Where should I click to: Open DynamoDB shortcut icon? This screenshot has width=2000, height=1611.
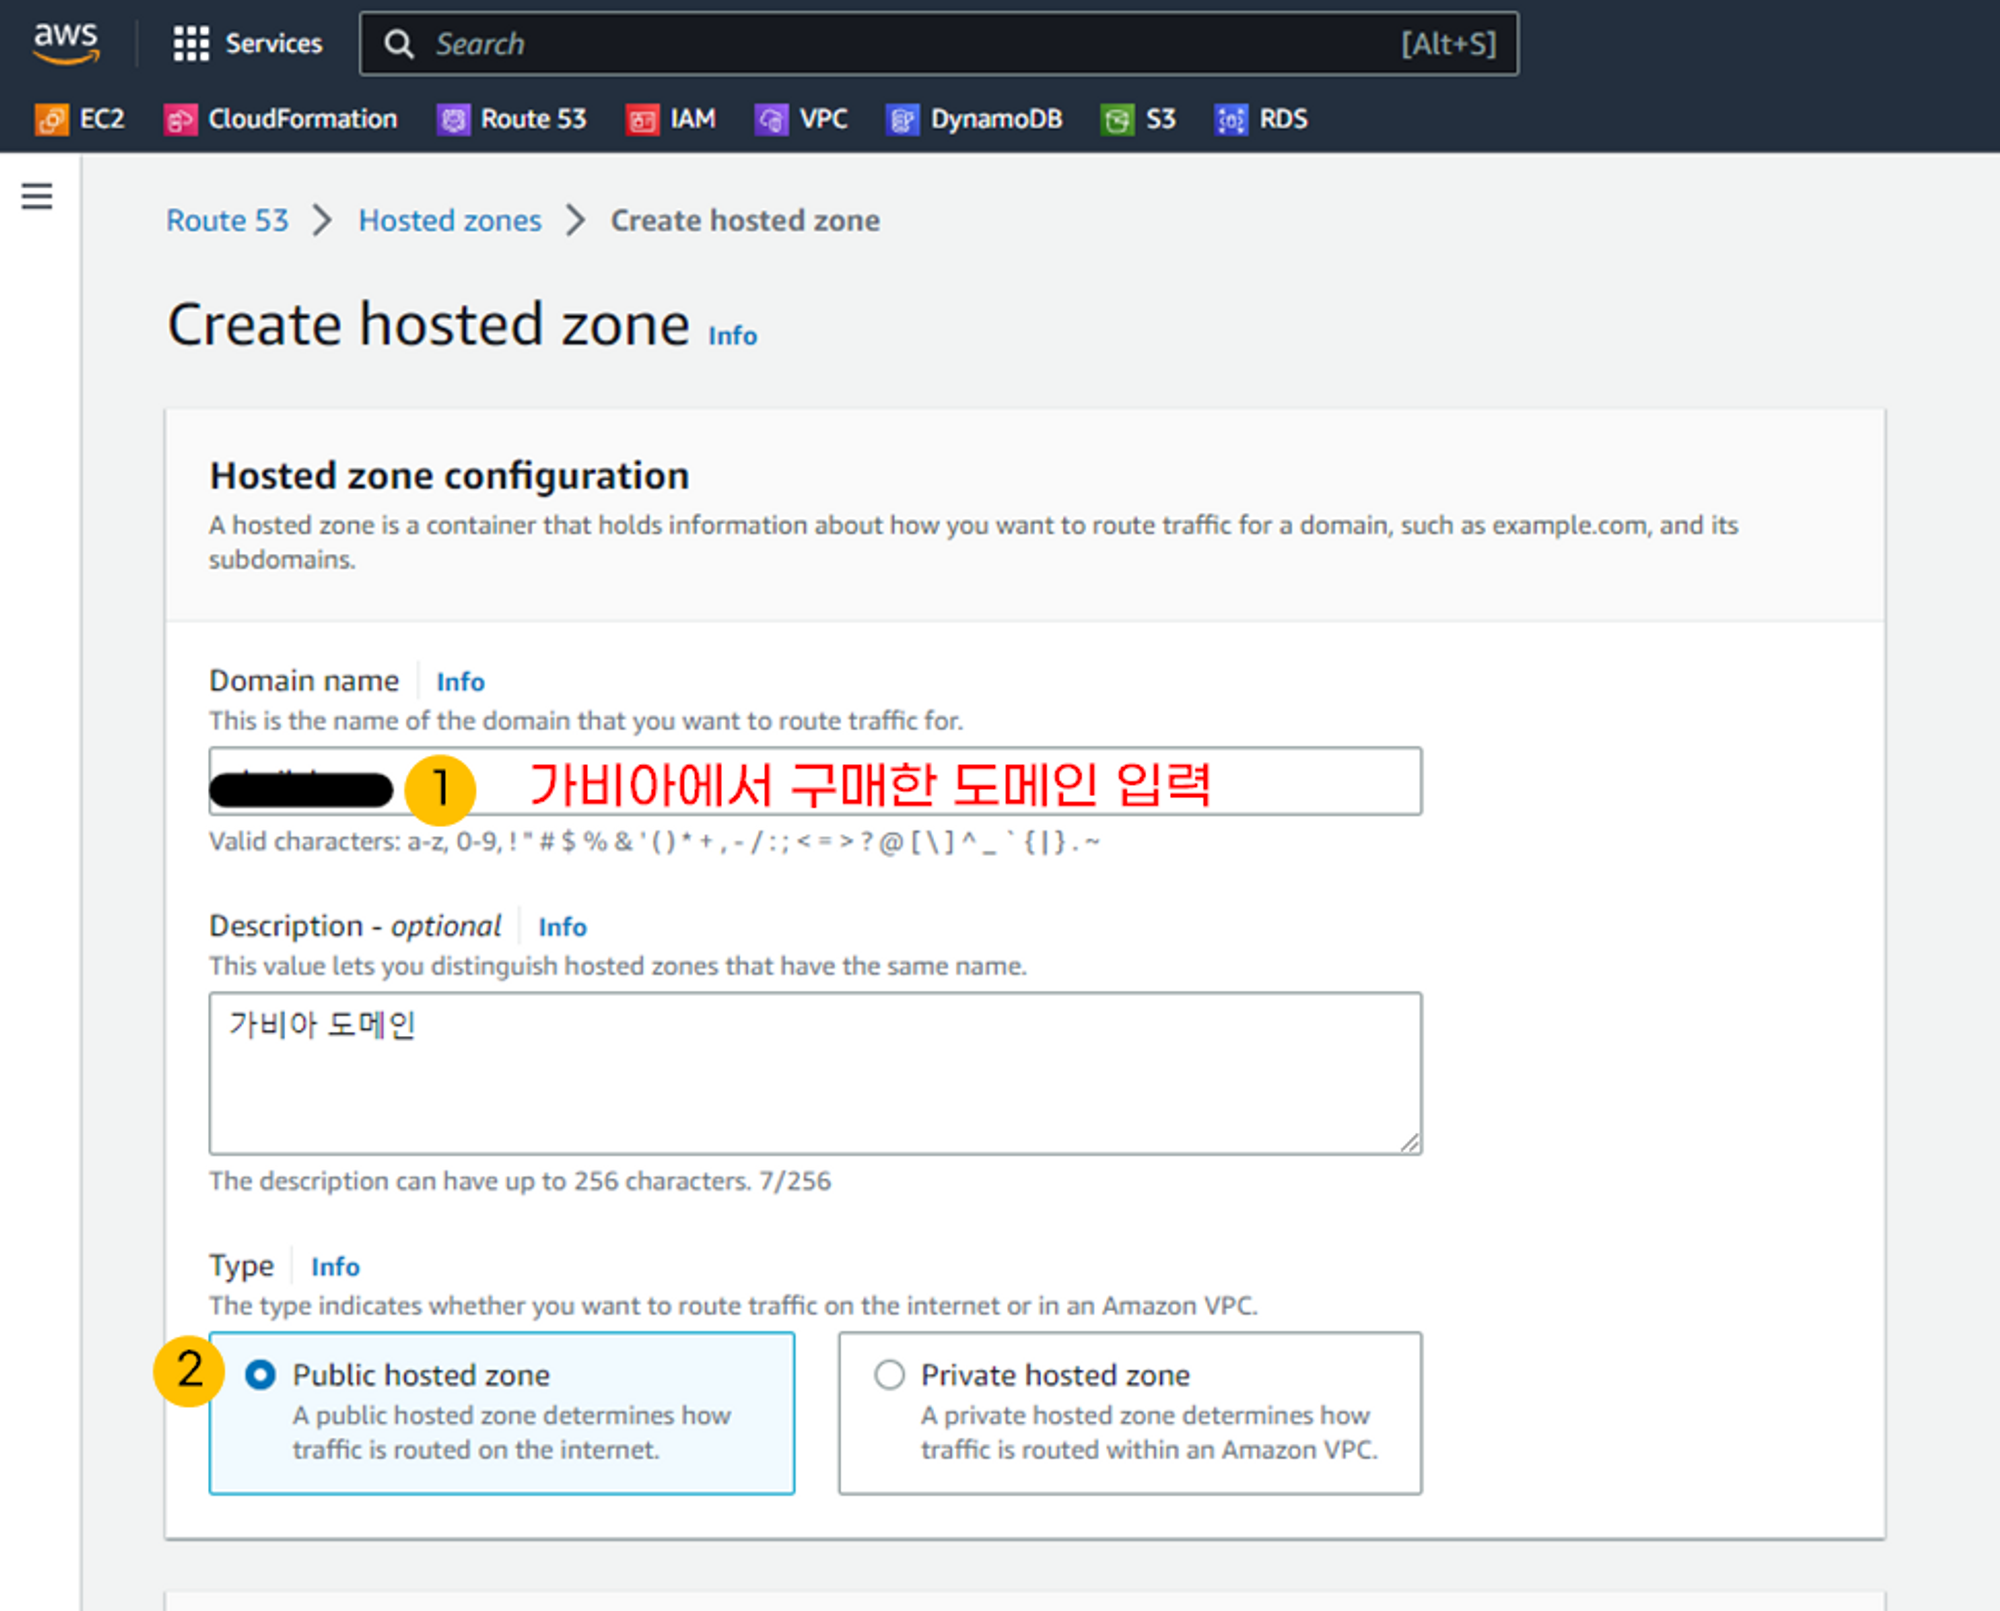(x=902, y=120)
